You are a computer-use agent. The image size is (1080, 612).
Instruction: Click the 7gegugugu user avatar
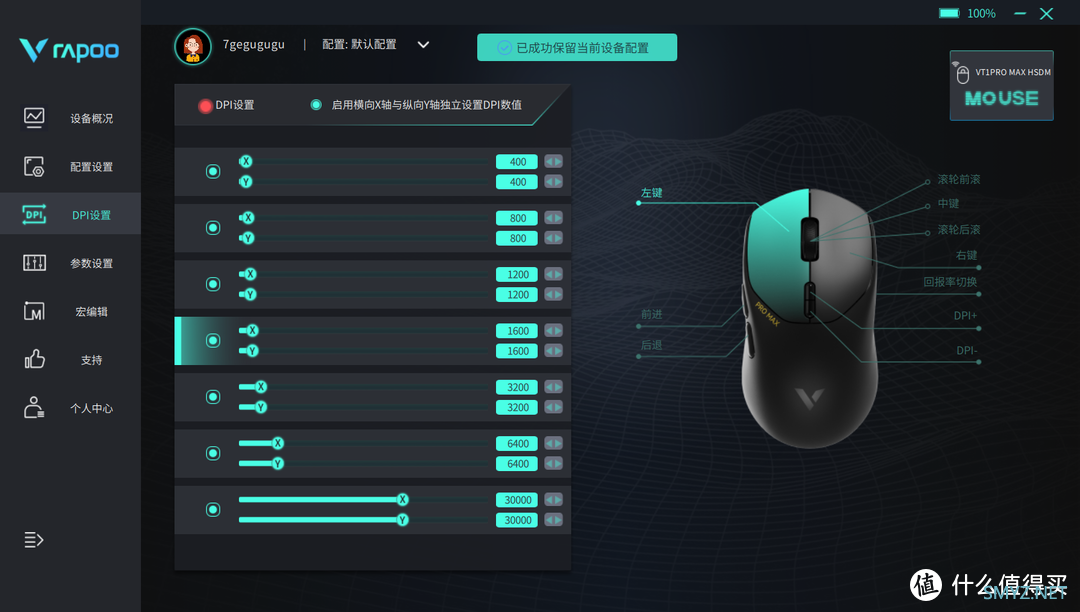193,46
